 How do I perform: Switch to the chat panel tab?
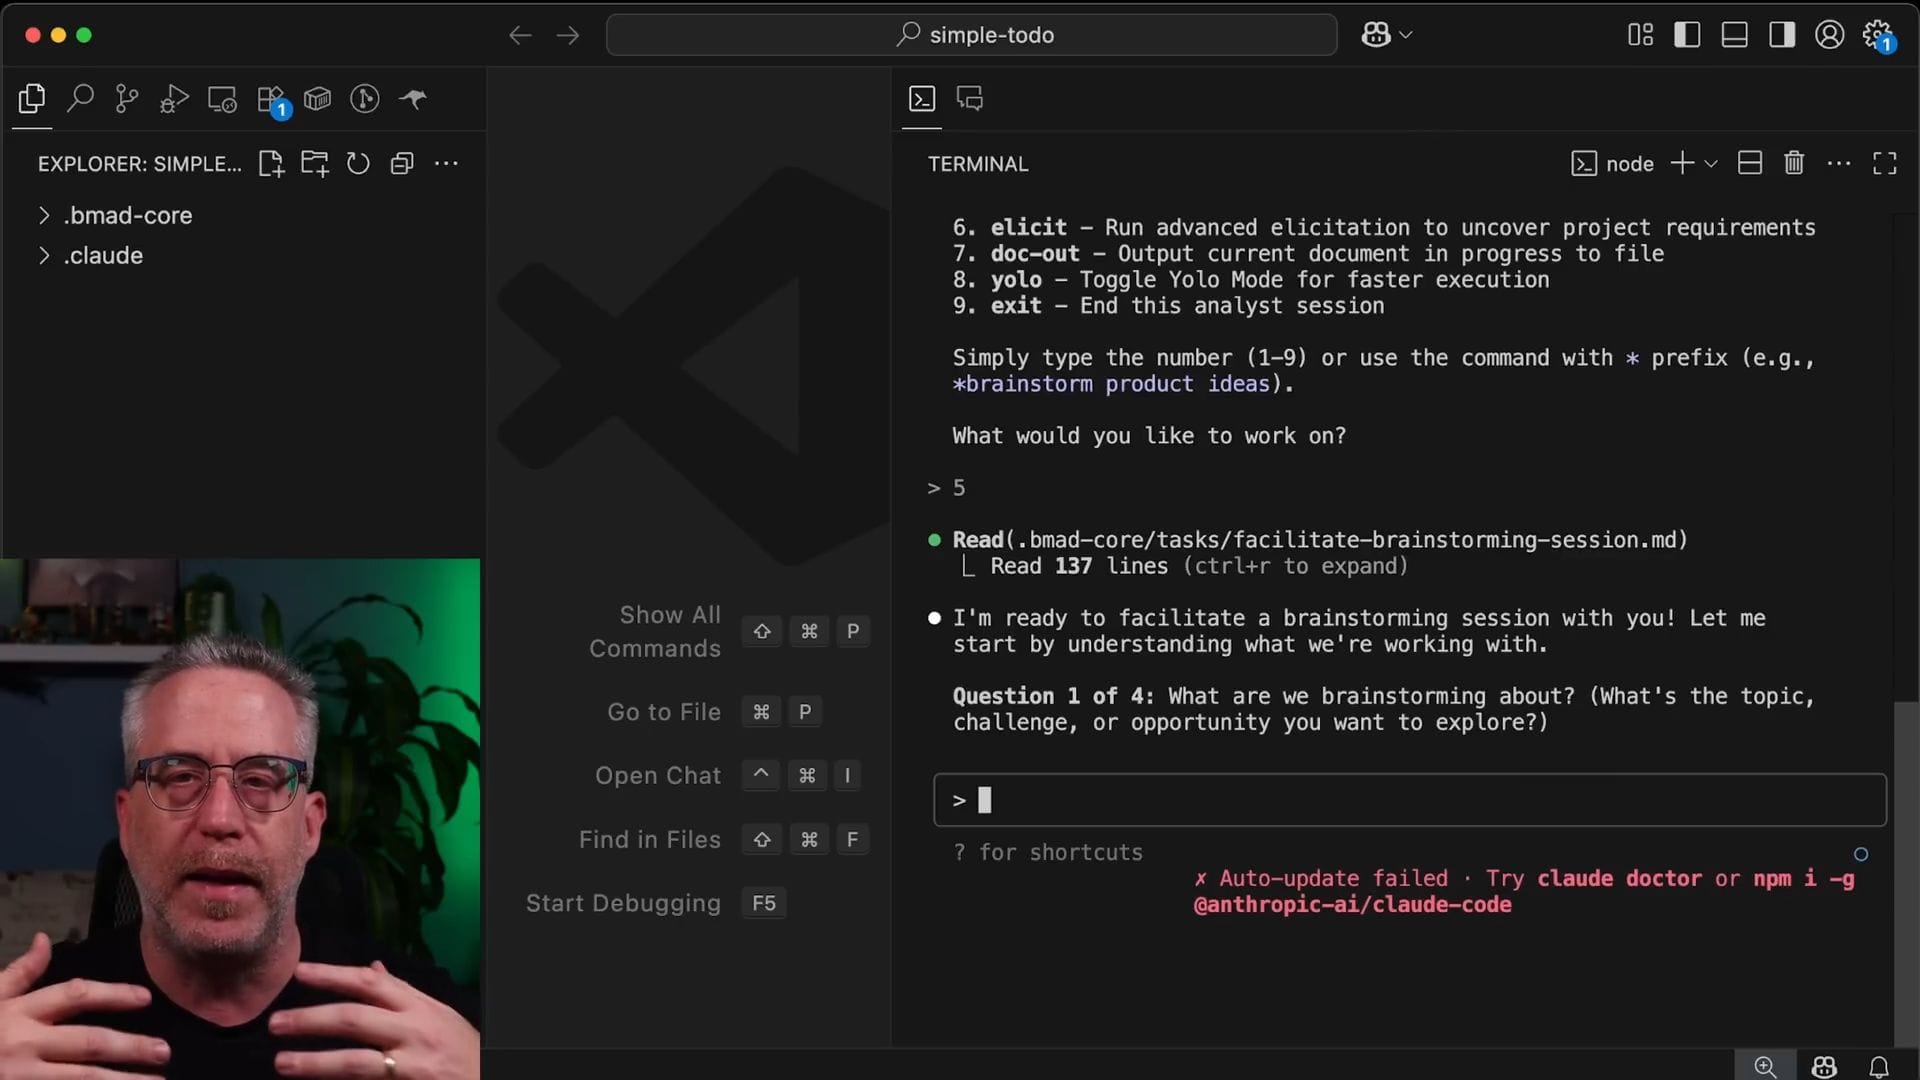click(969, 98)
